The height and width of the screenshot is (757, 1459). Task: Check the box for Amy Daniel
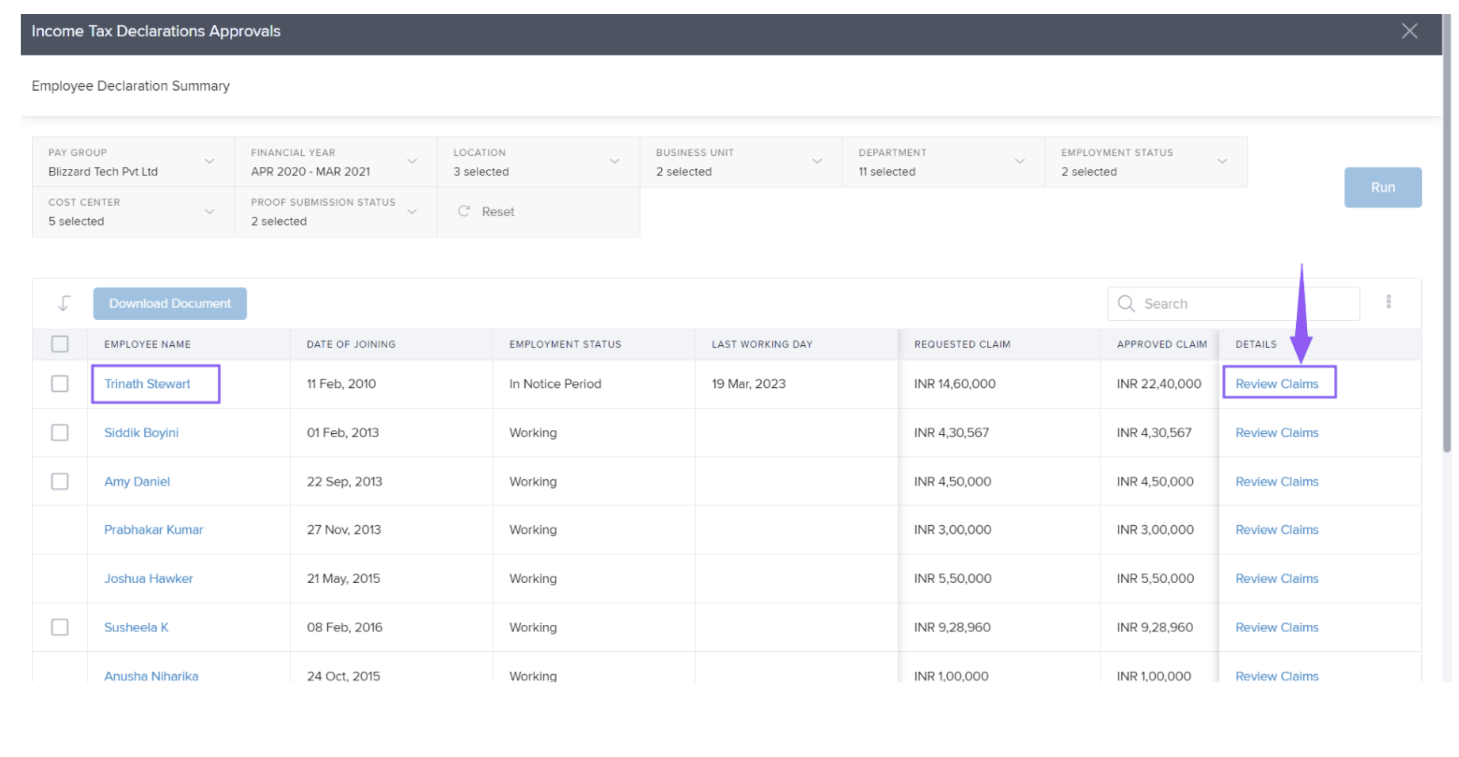(x=60, y=482)
